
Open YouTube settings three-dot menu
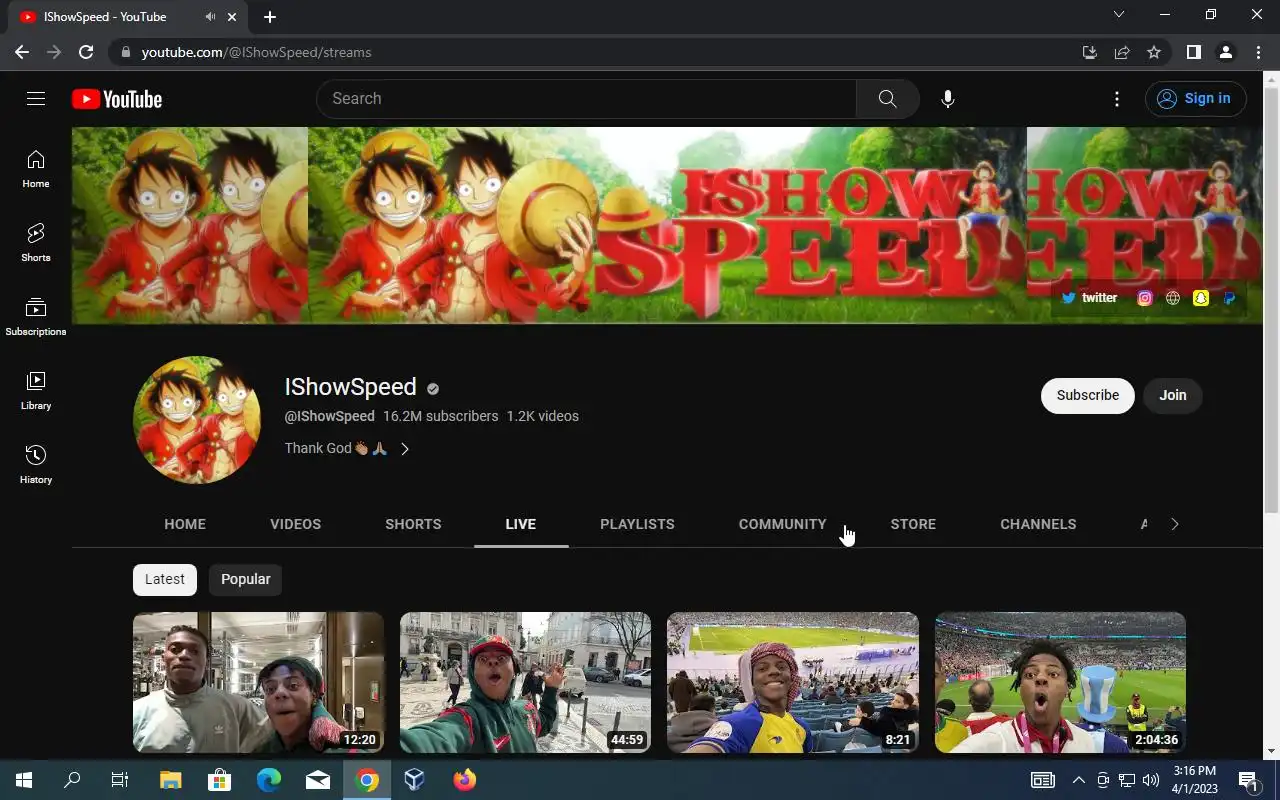tap(1117, 99)
